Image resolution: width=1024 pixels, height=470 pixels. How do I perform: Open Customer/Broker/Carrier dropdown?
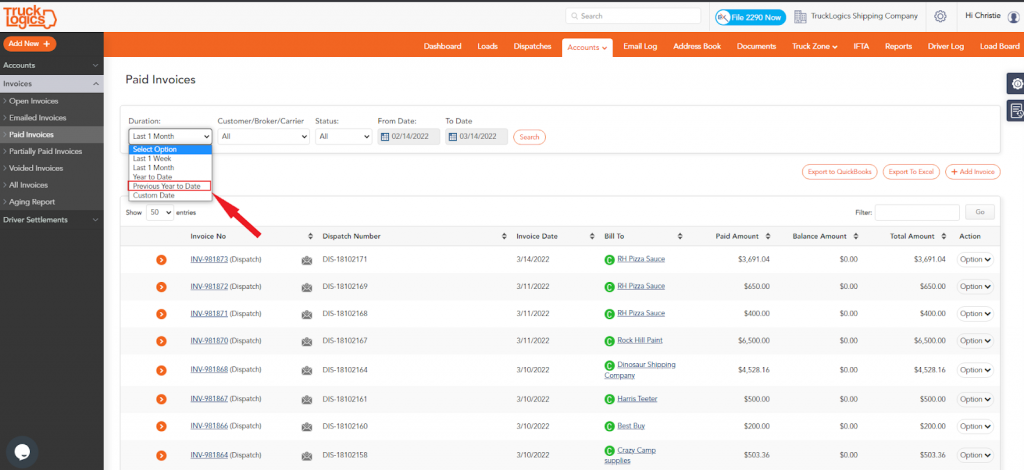pos(264,136)
